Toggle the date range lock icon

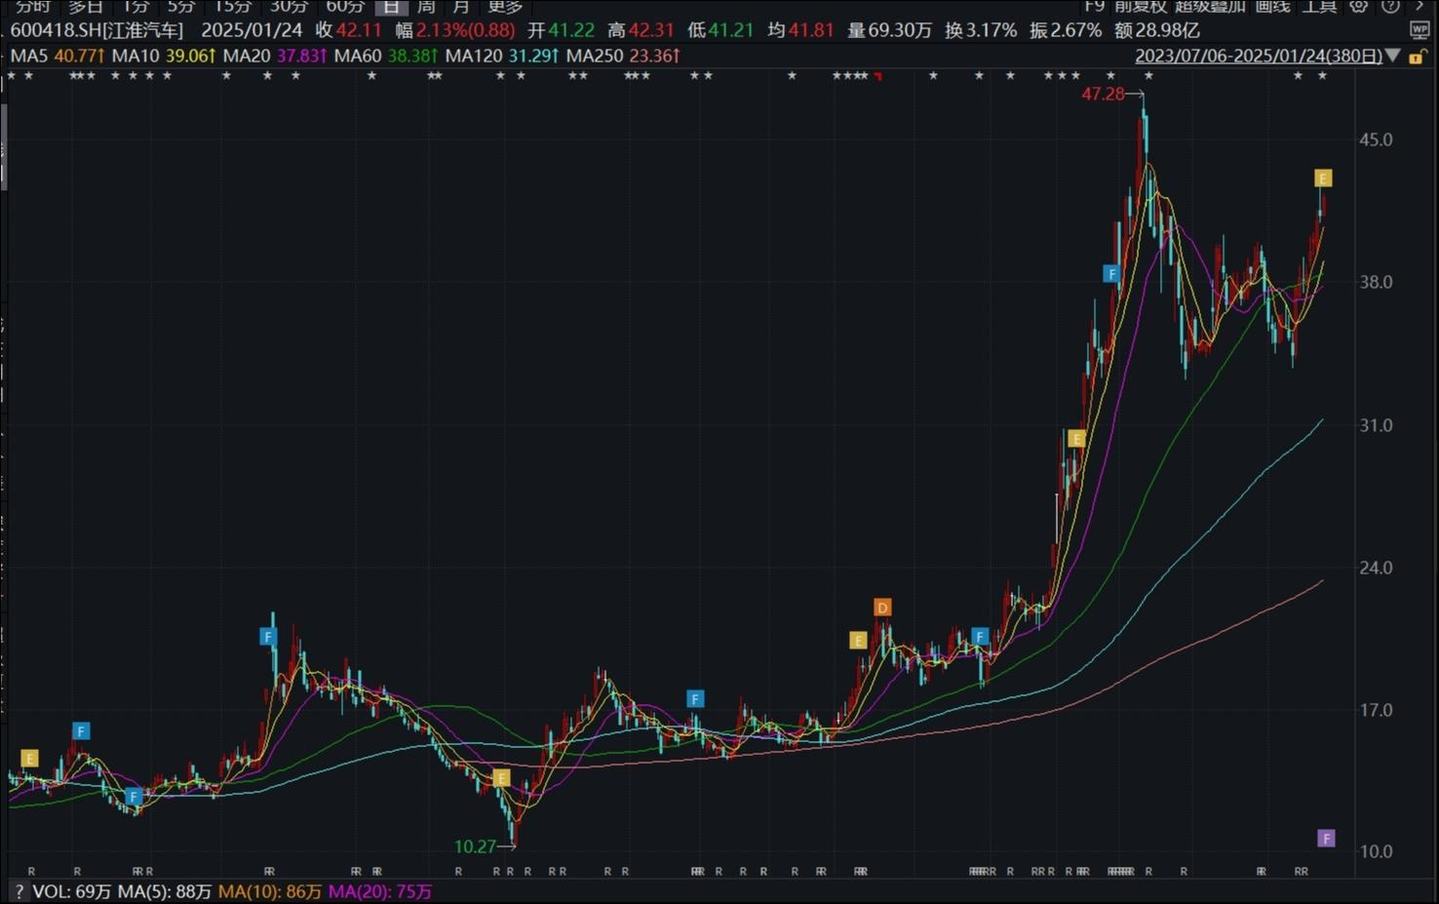(x=1416, y=57)
